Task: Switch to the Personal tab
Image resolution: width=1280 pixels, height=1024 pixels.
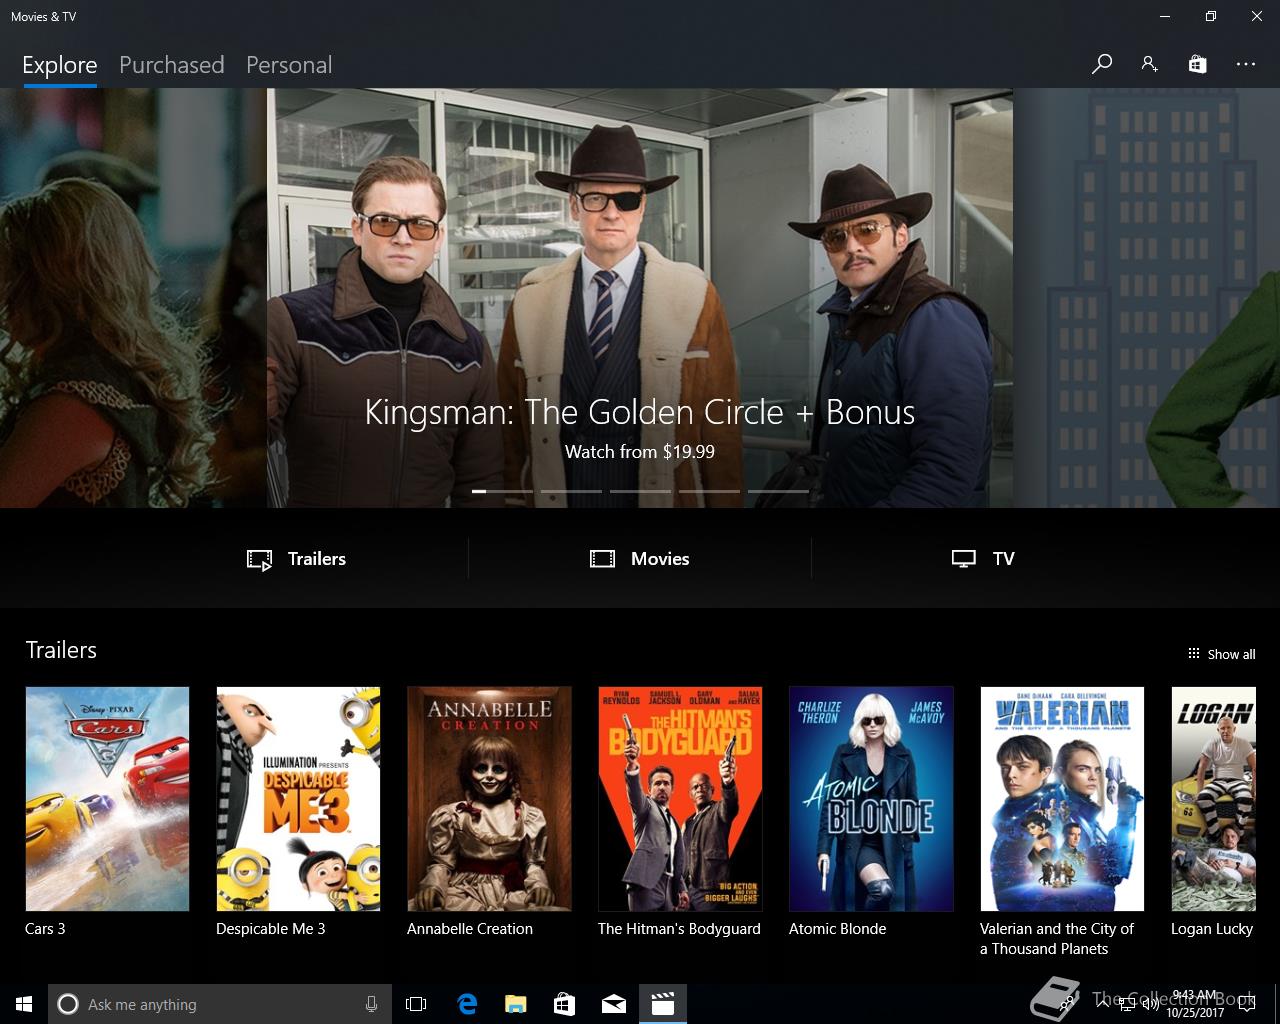Action: pos(289,65)
